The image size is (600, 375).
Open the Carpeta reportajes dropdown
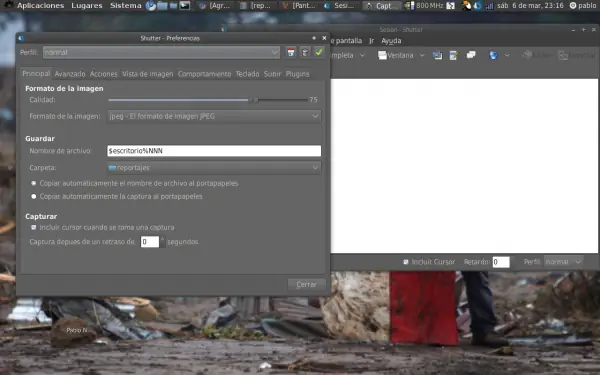tap(214, 168)
